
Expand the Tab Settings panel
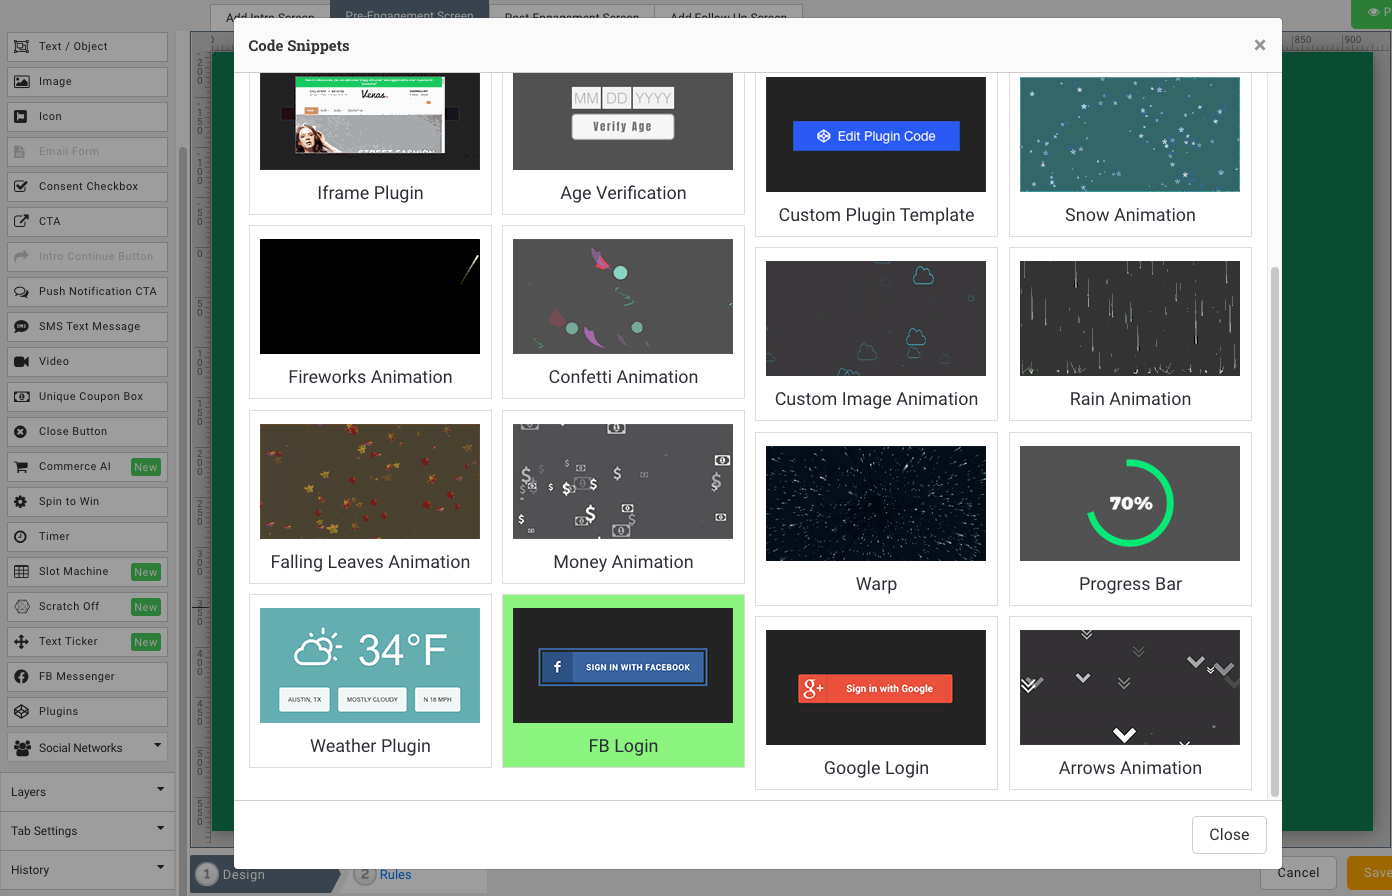pyautogui.click(x=87, y=830)
